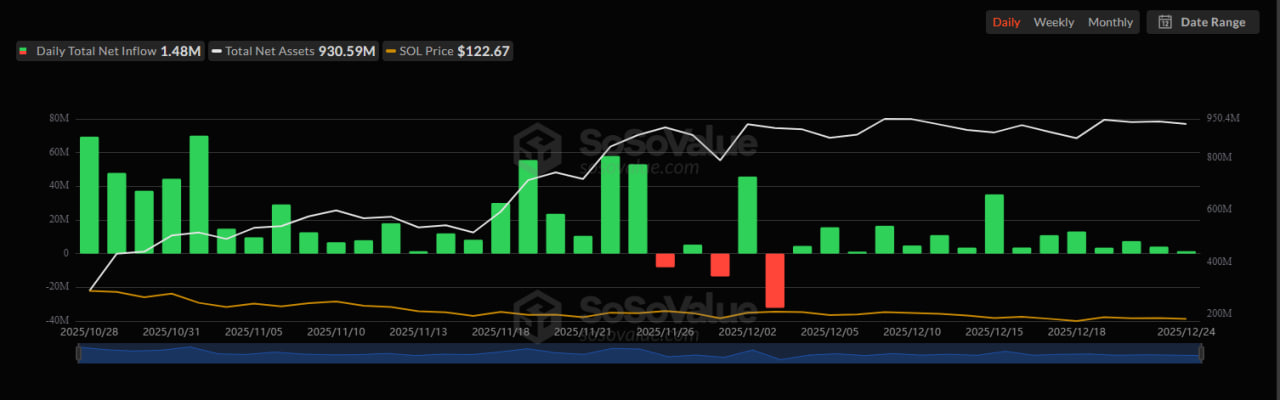Click the last small green bar at 2025/12/24
1280x400 pixels.
1186,252
